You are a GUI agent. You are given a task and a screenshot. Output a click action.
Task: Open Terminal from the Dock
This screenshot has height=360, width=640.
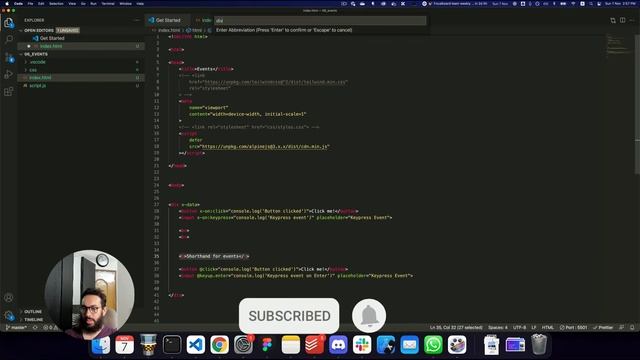(172, 345)
